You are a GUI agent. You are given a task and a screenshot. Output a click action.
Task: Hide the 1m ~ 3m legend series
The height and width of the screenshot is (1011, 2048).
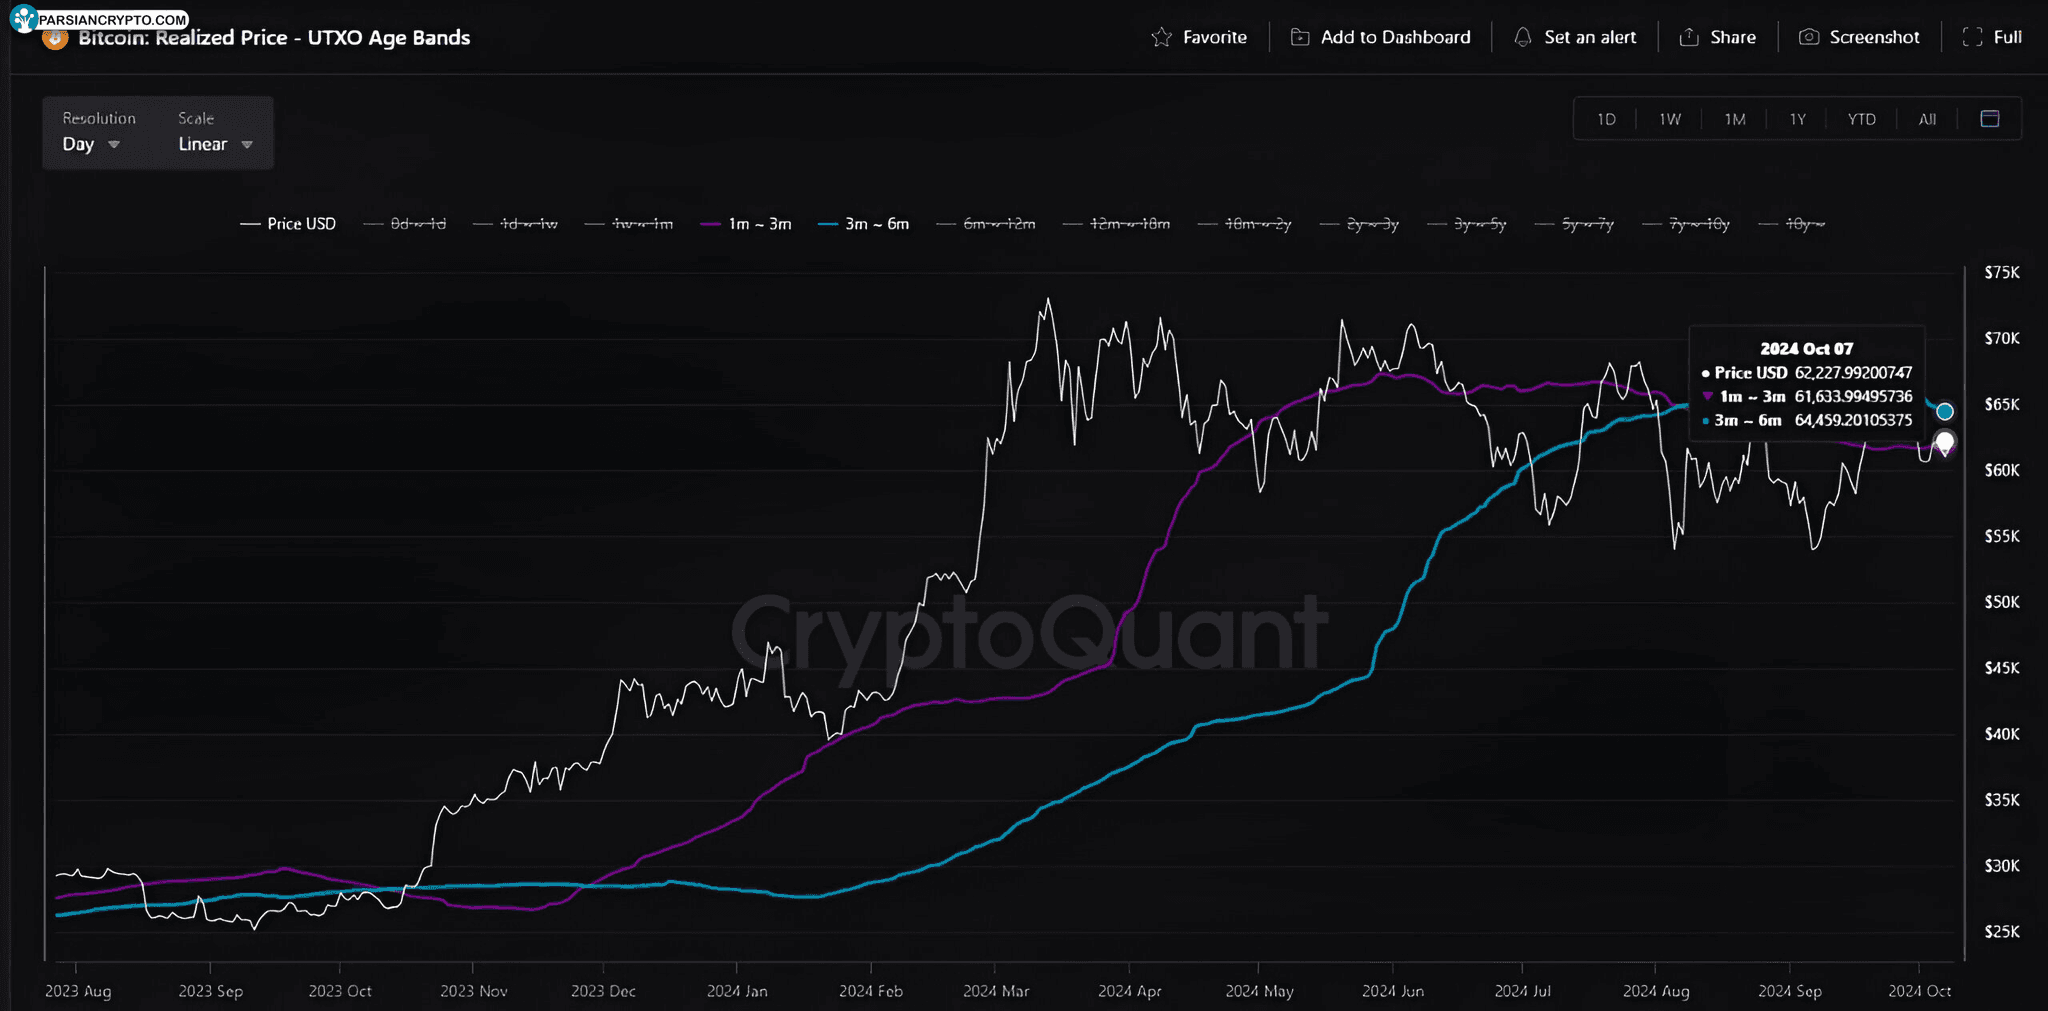pyautogui.click(x=746, y=224)
